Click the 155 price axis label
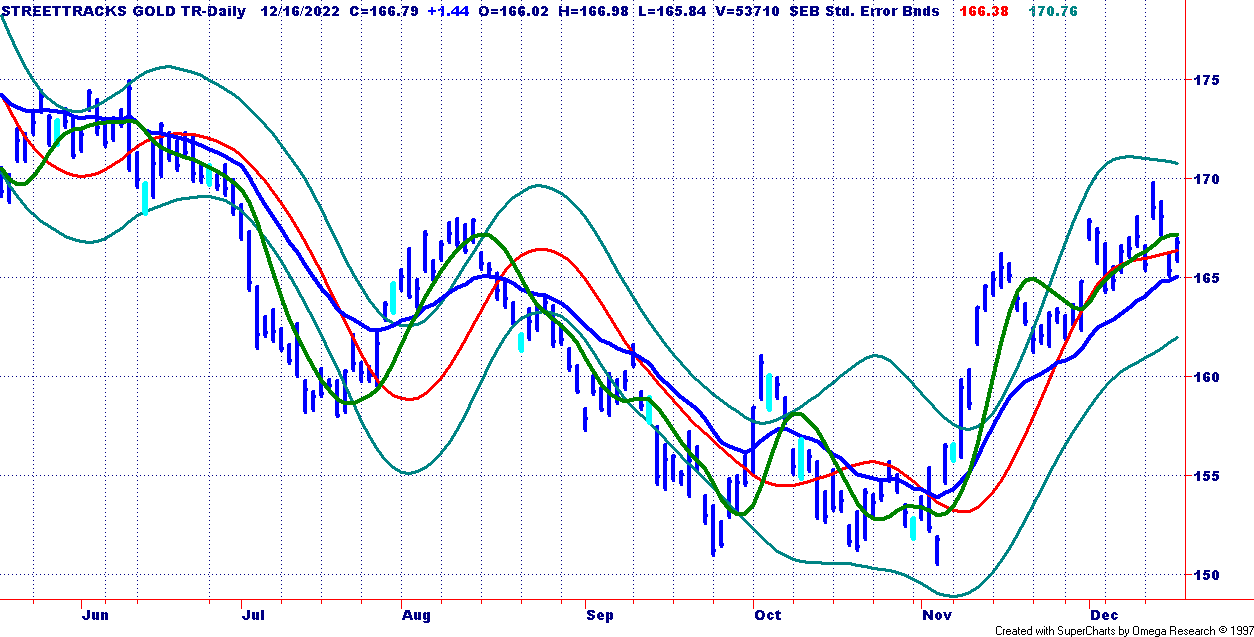Screen dimensions: 1254x637 coord(1206,476)
